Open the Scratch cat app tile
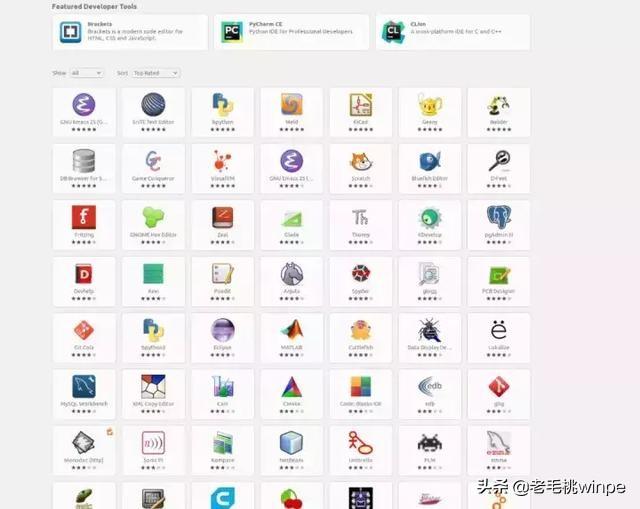The image size is (640, 509). click(361, 168)
